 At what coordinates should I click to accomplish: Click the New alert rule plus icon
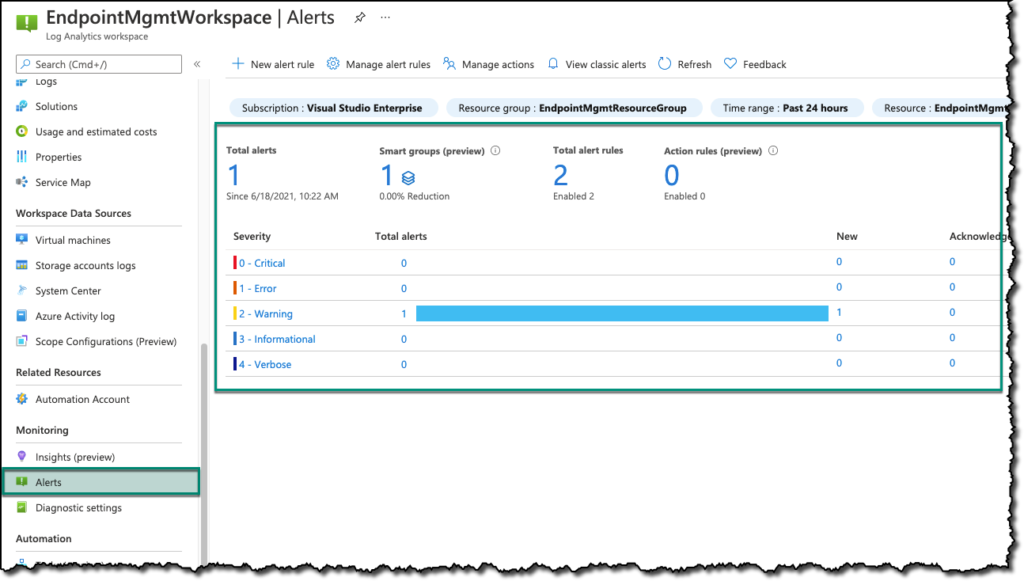(238, 63)
